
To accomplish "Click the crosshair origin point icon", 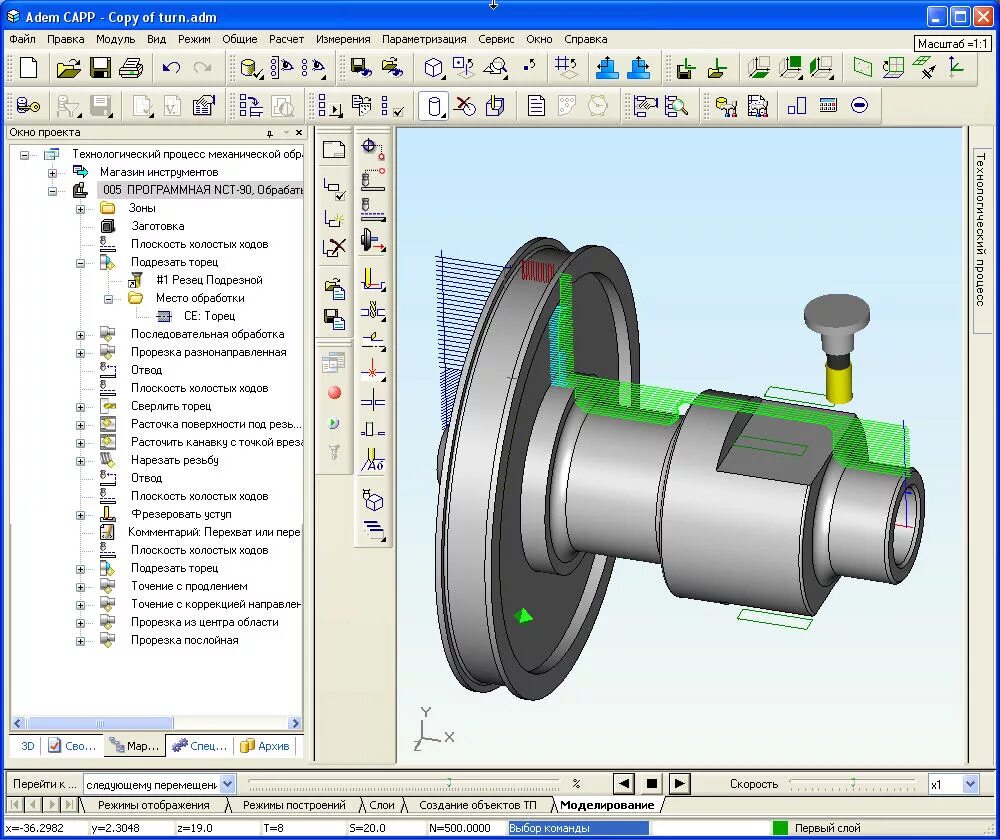I will tap(373, 149).
